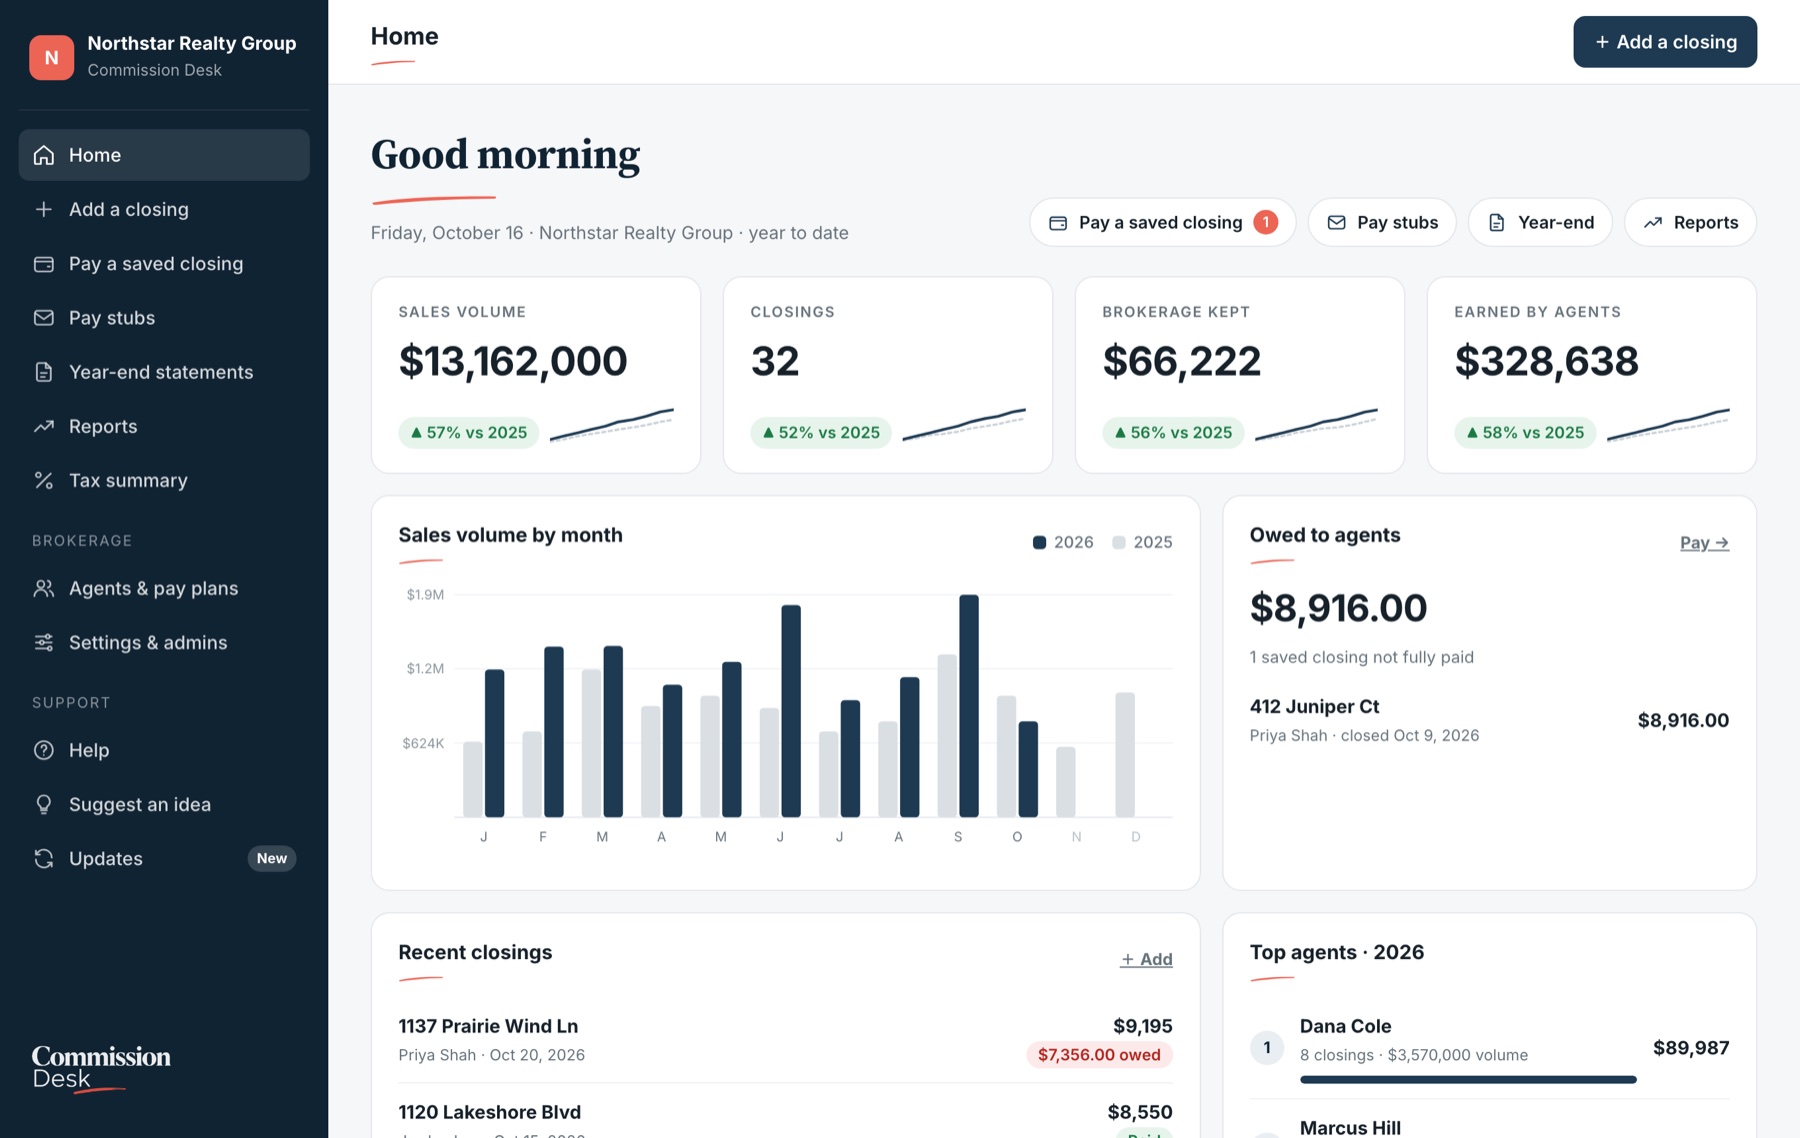
Task: Click the notification badge showing 1
Action: coord(1265,222)
